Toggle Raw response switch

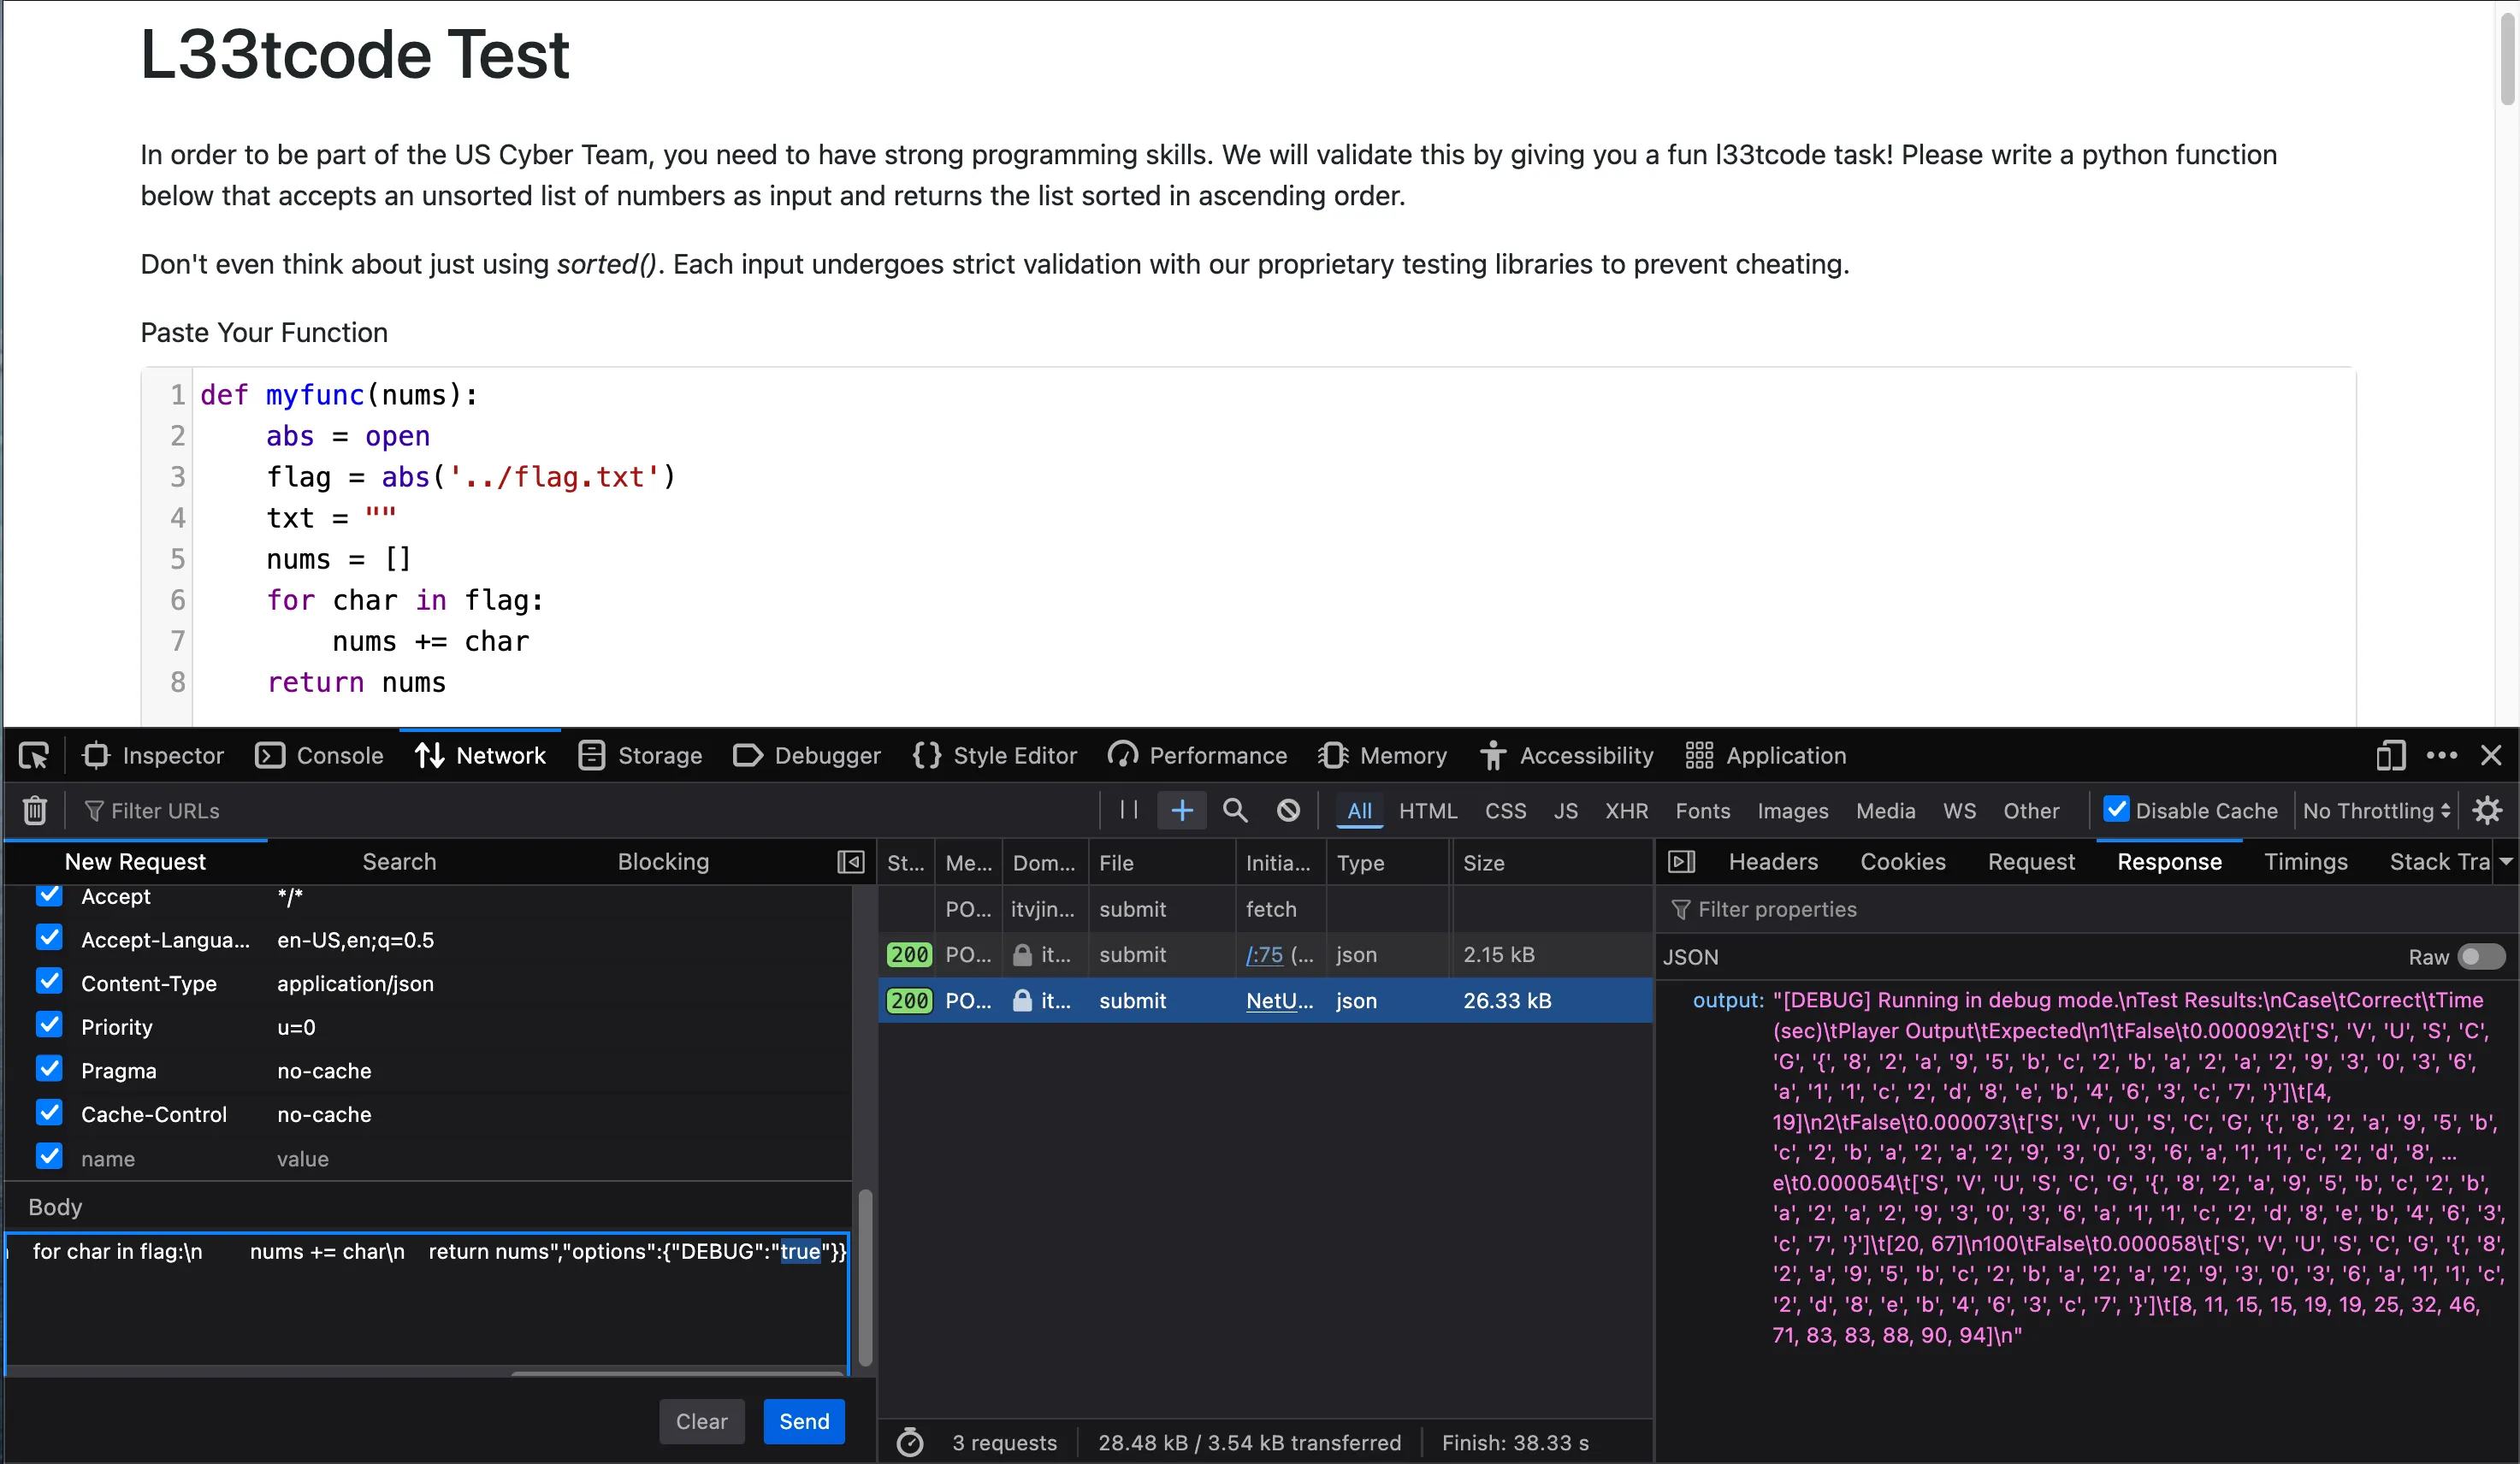(x=2481, y=957)
